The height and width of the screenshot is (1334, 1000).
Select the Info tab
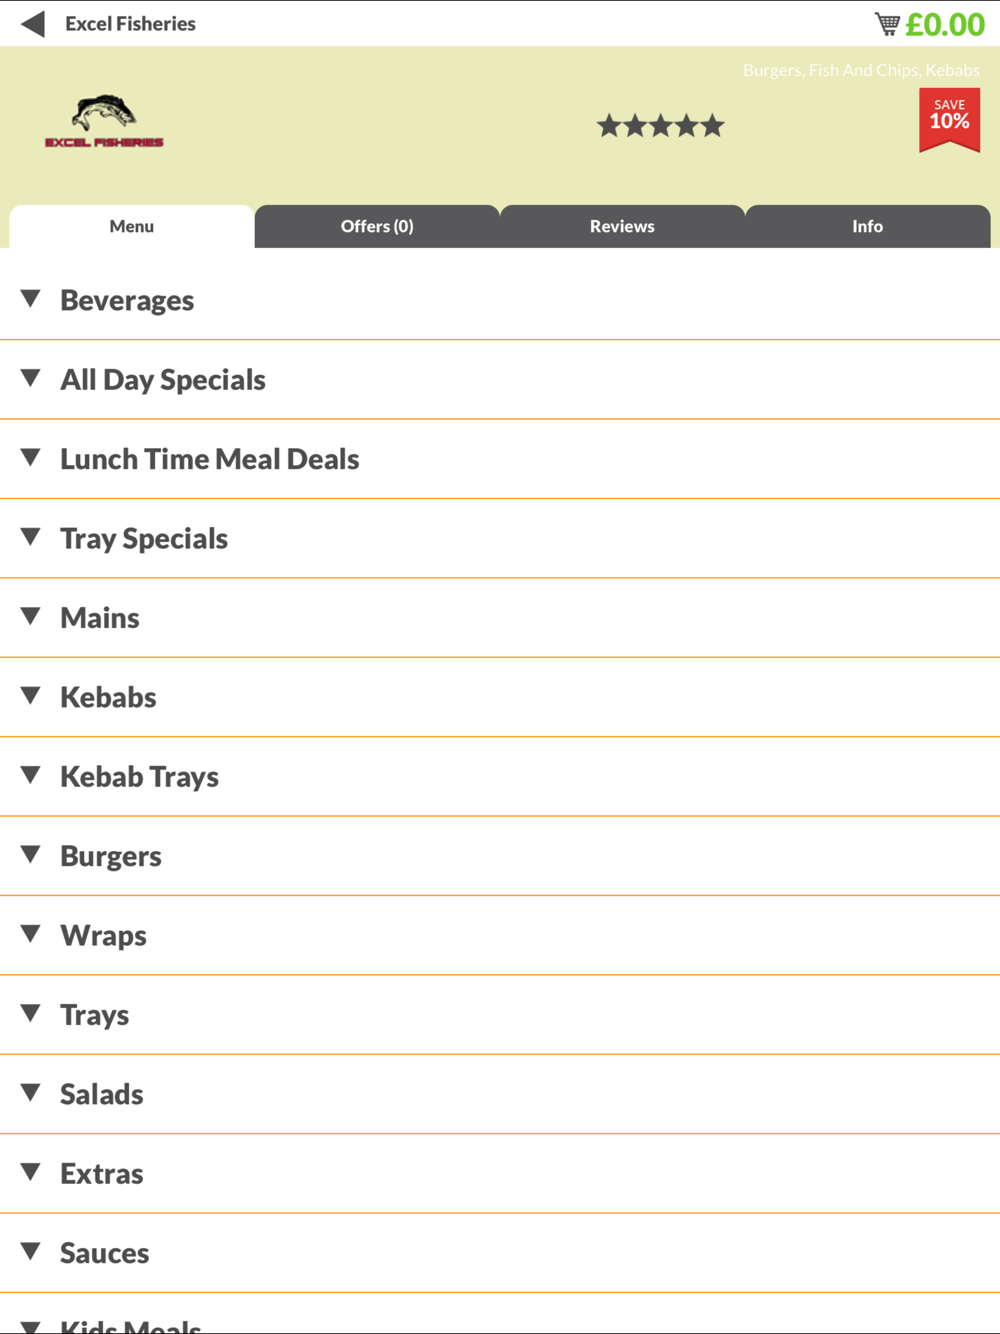pos(867,226)
